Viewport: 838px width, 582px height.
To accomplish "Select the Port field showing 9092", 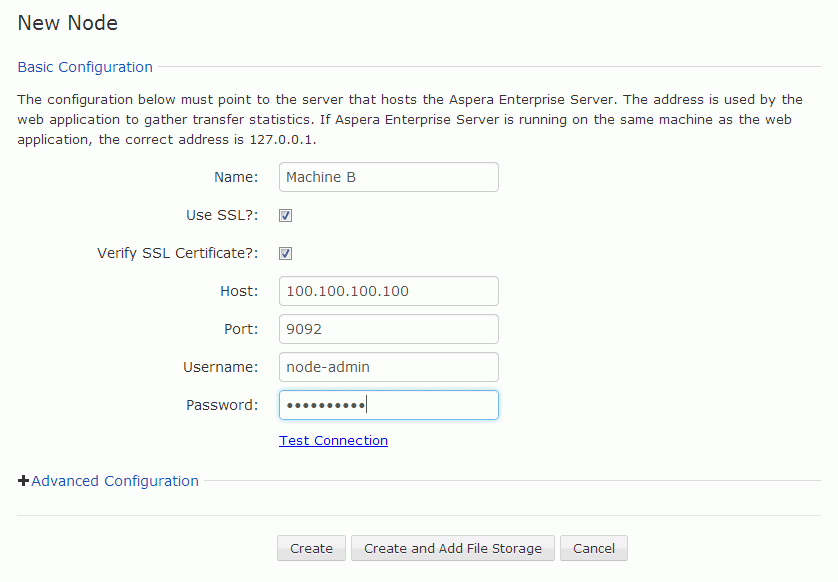I will click(389, 329).
